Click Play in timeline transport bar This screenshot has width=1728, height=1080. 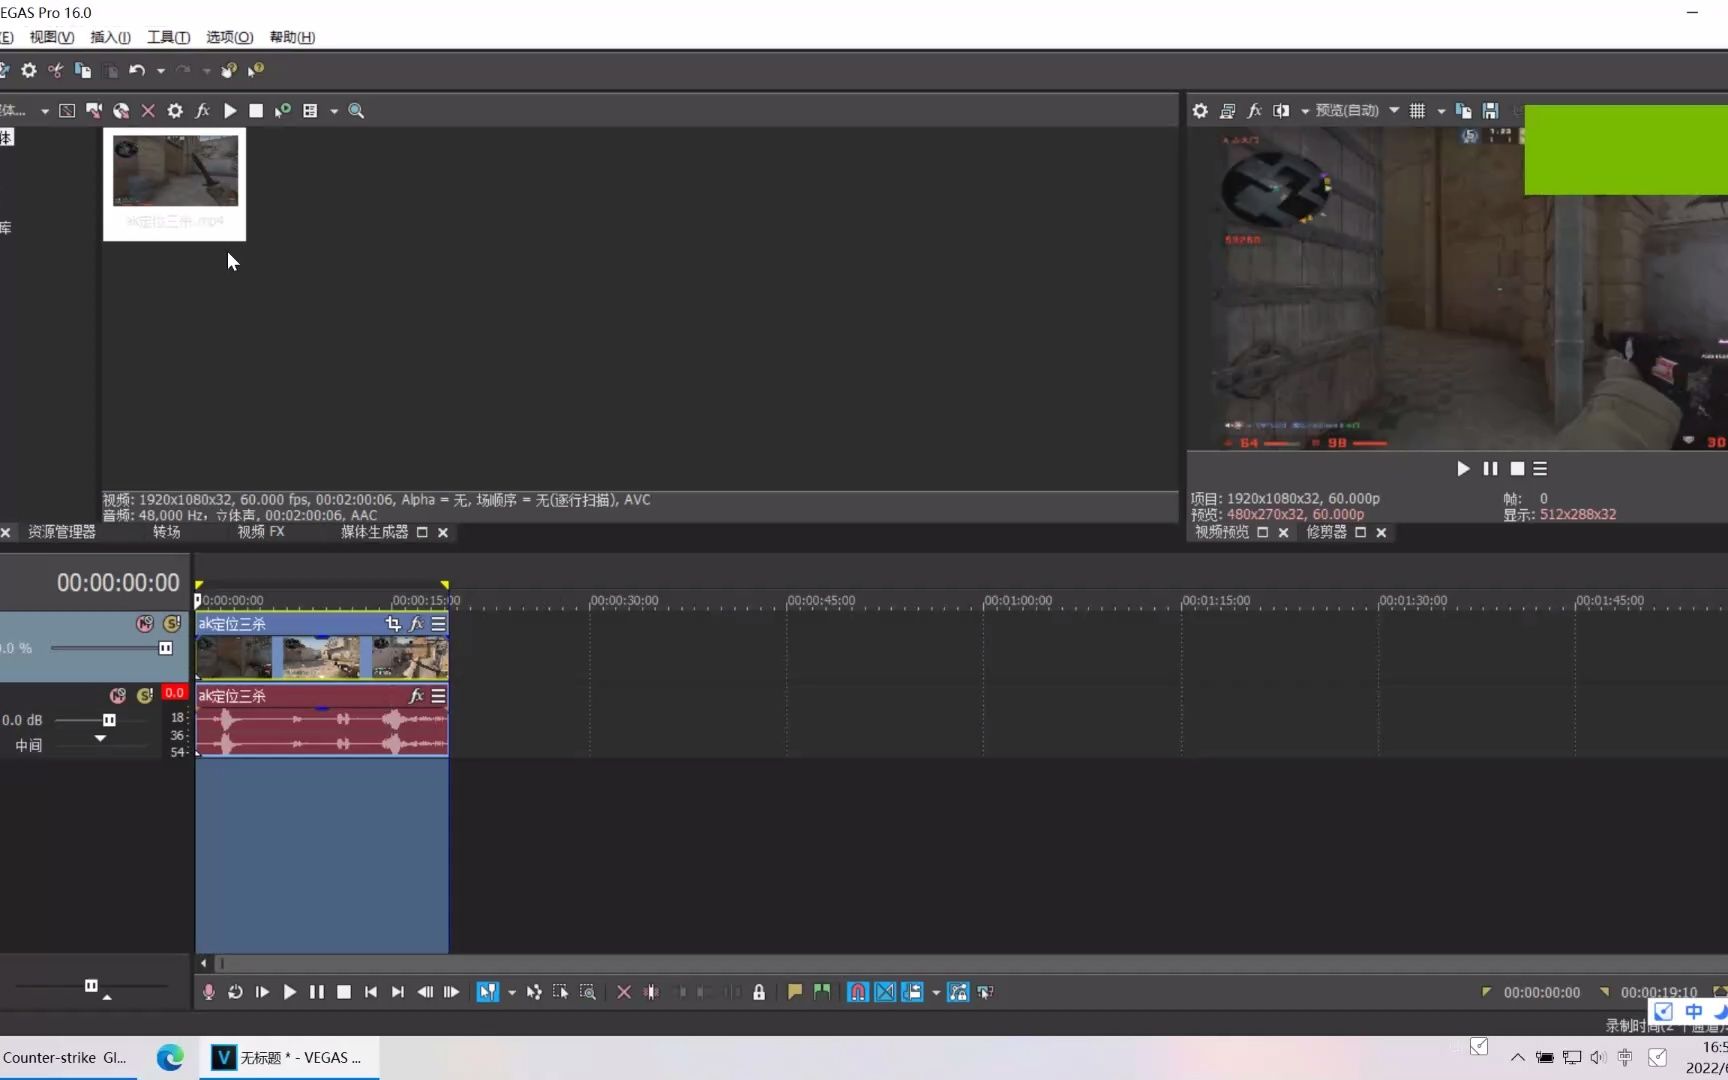pyautogui.click(x=289, y=992)
